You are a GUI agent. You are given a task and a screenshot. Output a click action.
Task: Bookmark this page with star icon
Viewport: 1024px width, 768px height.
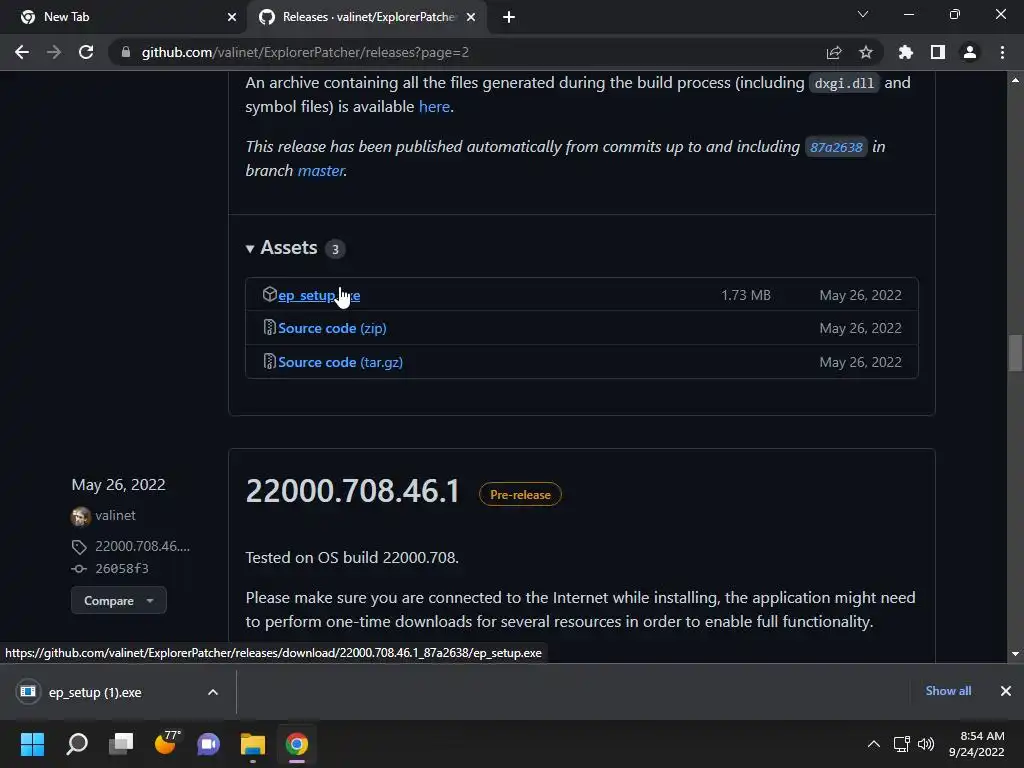[866, 52]
